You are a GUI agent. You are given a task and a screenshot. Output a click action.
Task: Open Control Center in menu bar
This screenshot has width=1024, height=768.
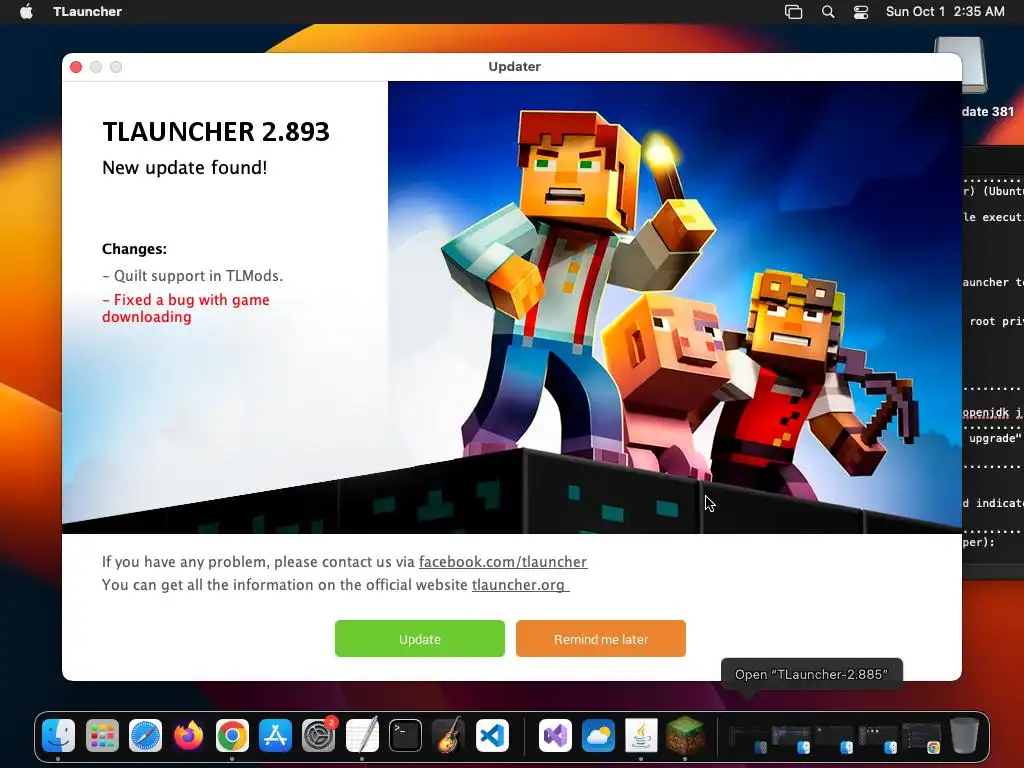(861, 12)
